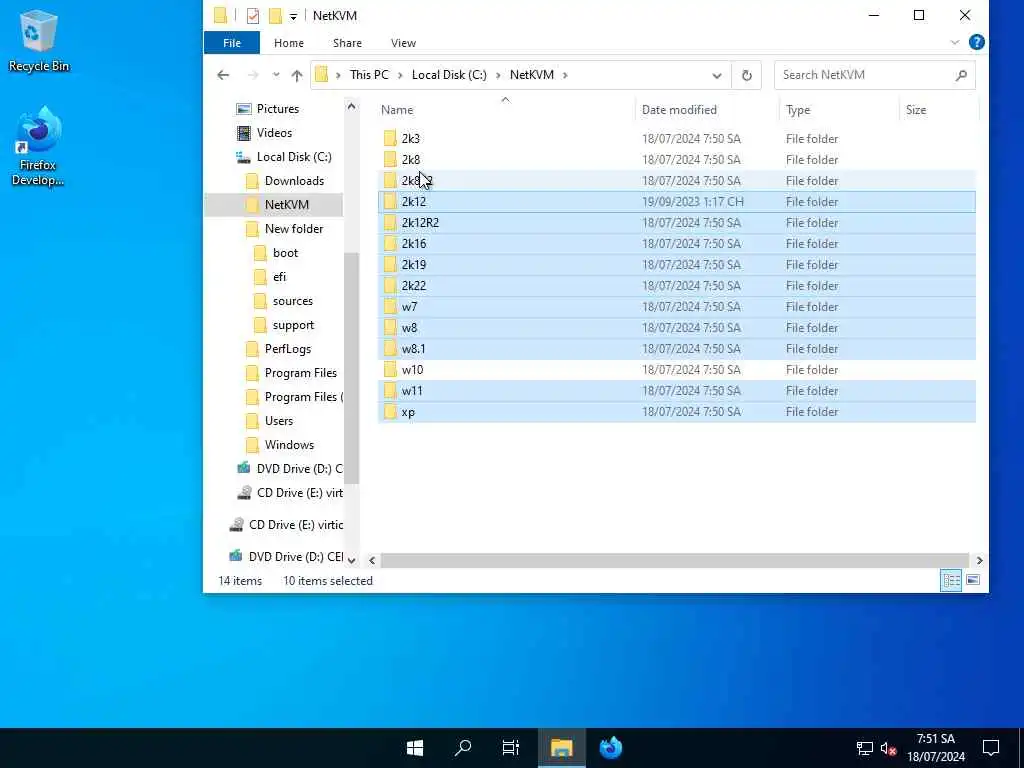Select the 2k19 folder

pos(677,264)
